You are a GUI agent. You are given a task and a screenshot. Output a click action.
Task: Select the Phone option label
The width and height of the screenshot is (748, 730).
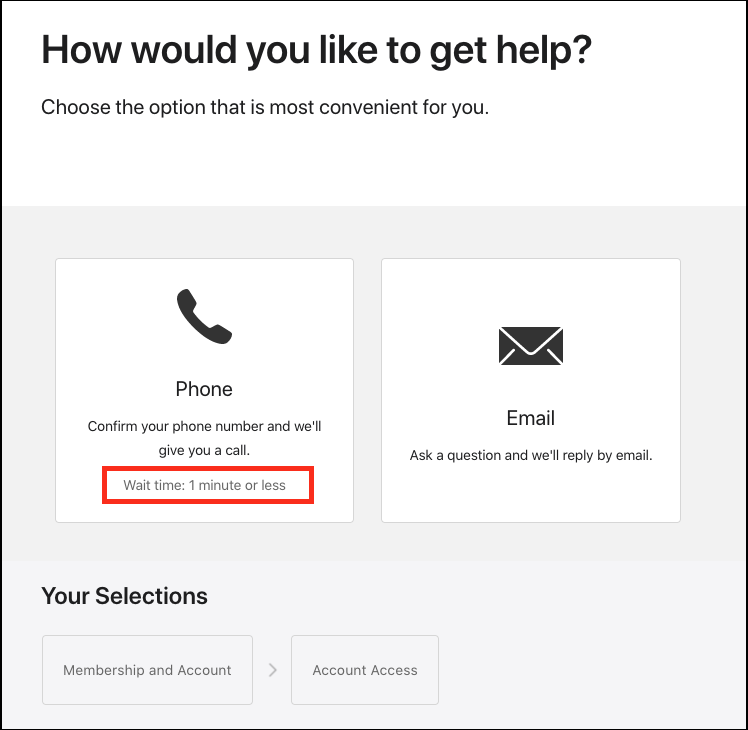204,389
